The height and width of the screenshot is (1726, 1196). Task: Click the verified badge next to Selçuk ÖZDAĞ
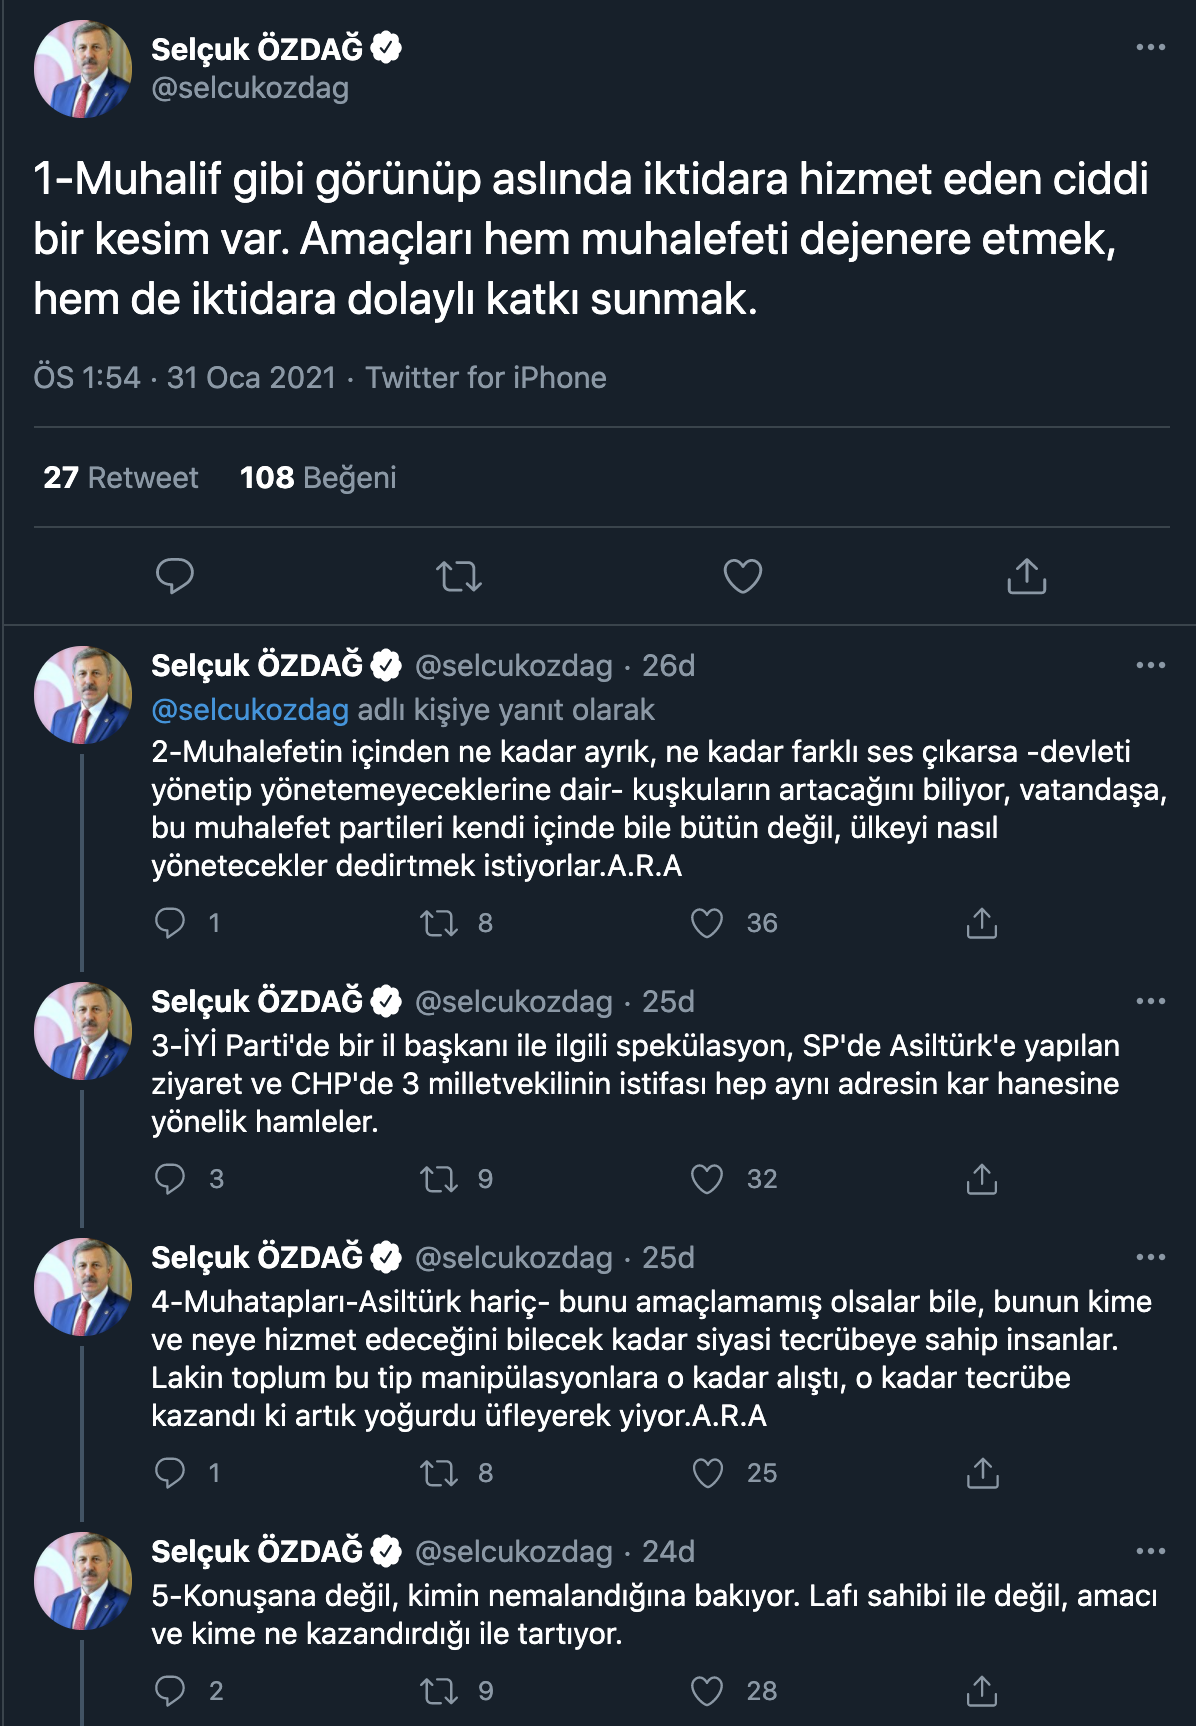pyautogui.click(x=386, y=45)
